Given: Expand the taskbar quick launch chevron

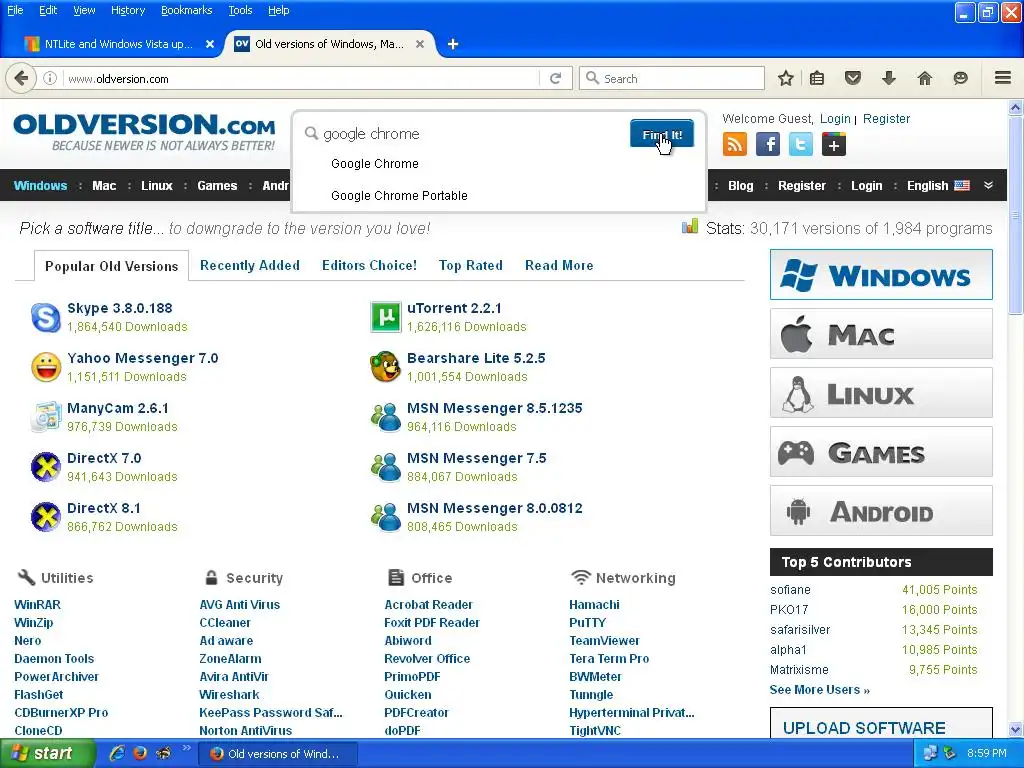Looking at the screenshot, I should click(x=186, y=748).
